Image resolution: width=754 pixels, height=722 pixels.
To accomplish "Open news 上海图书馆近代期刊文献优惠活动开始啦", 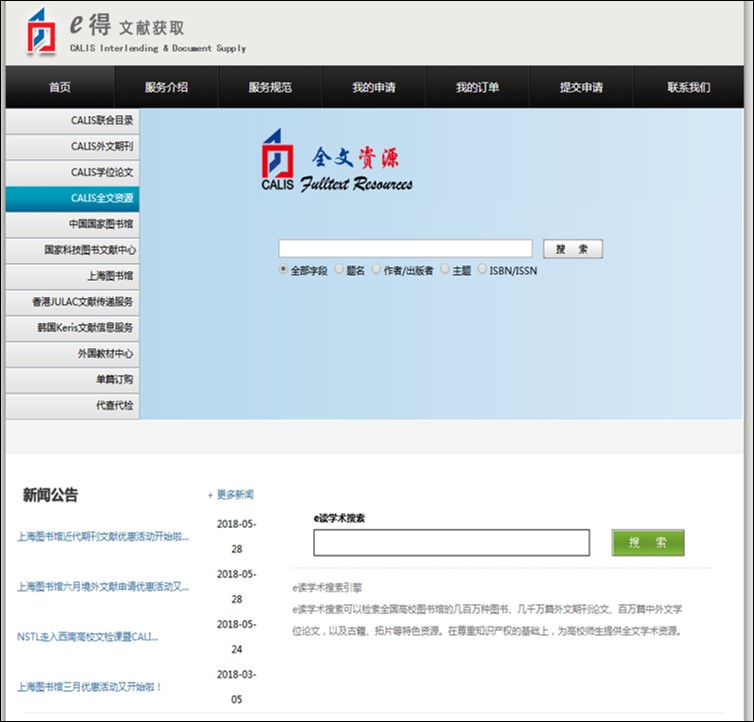I will click(103, 536).
